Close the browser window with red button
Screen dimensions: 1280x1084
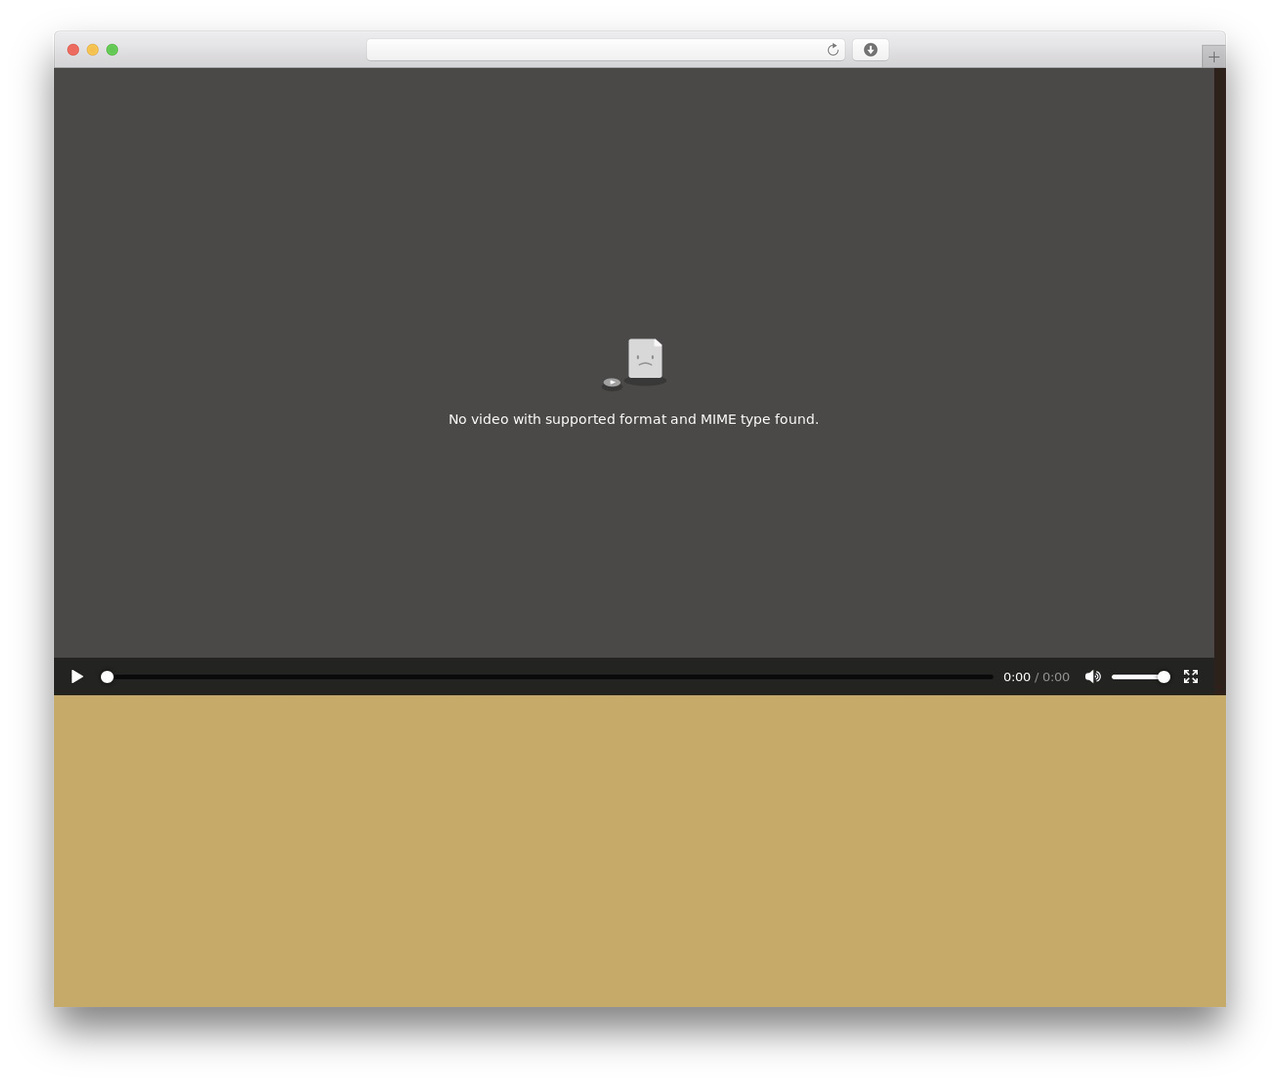pyautogui.click(x=73, y=50)
